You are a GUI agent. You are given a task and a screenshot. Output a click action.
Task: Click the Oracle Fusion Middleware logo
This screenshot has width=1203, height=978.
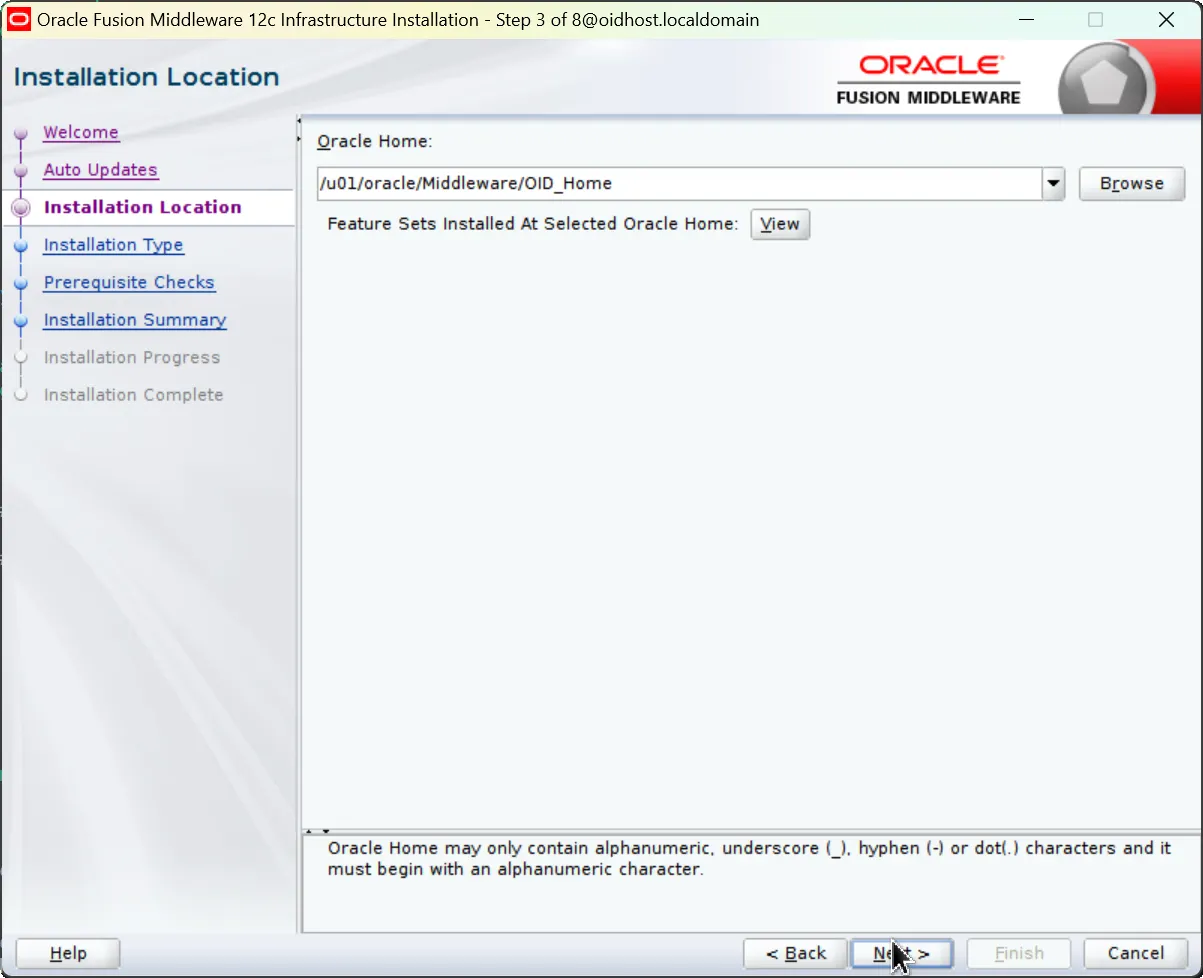click(929, 79)
